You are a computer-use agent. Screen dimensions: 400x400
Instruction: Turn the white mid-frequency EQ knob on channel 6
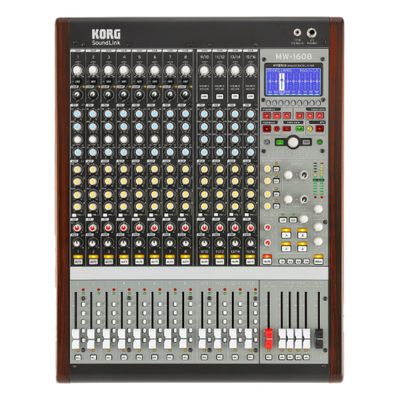pos(154,139)
